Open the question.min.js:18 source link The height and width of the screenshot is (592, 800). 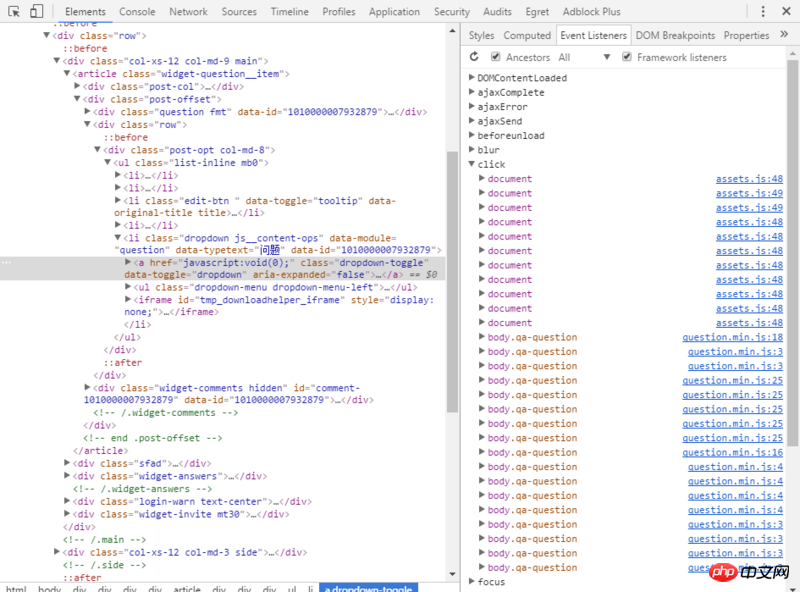tap(732, 337)
